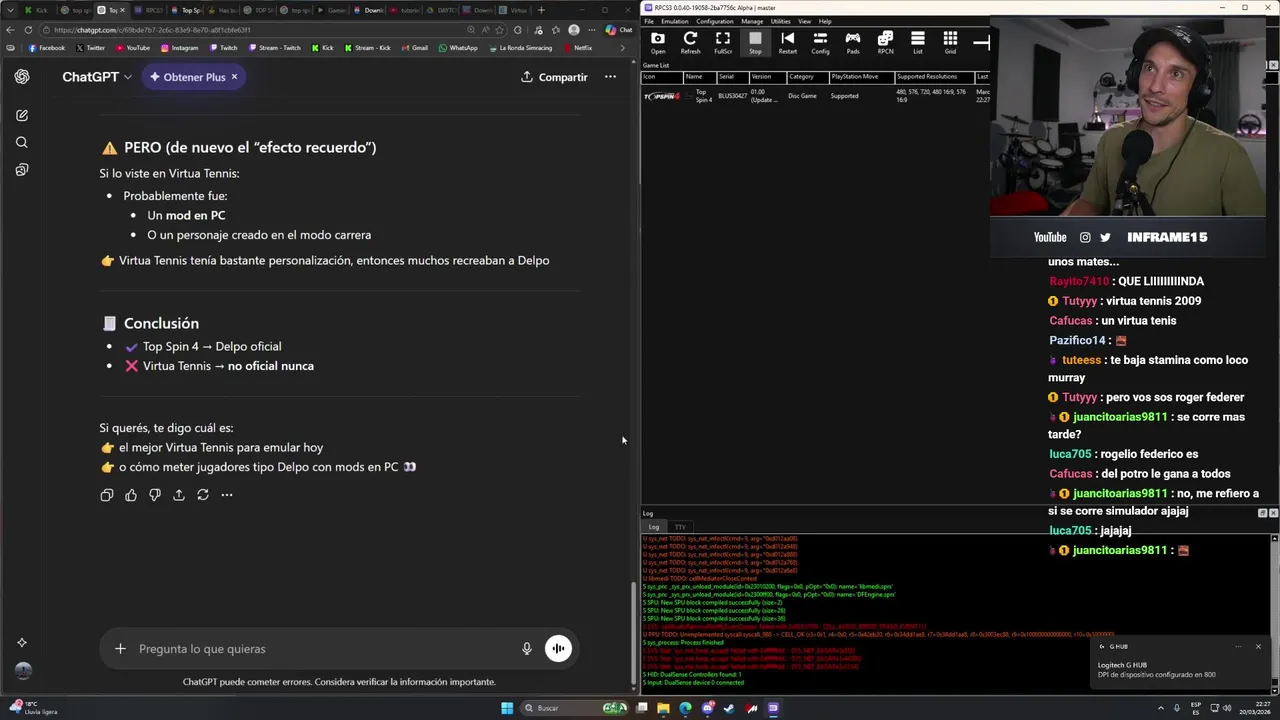Close the Logitech G HUB notification

tap(1258, 646)
